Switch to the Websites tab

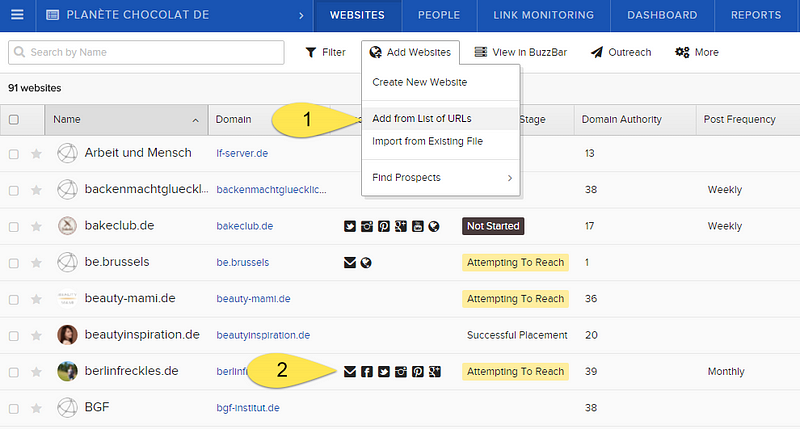click(x=357, y=15)
